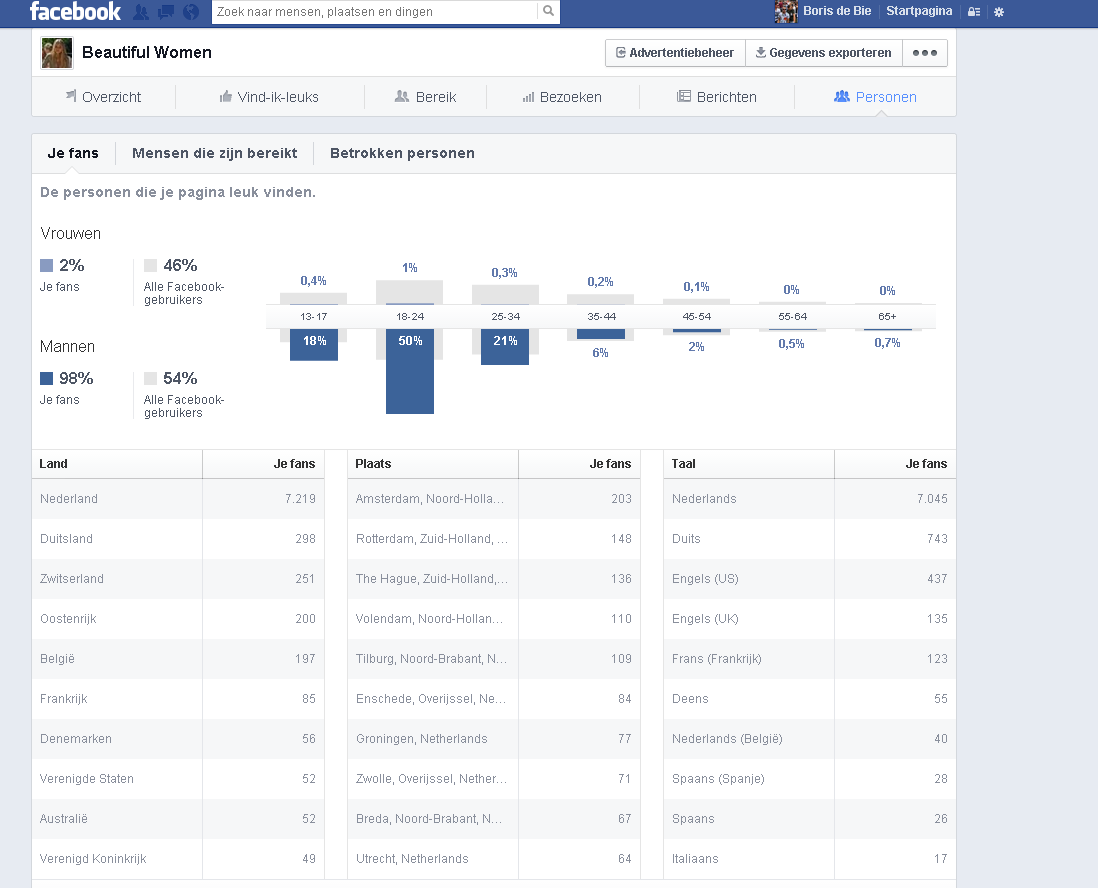The height and width of the screenshot is (888, 1098).
Task: Open 'Mensen die zijn bereikt' sub-tab
Action: pos(214,153)
